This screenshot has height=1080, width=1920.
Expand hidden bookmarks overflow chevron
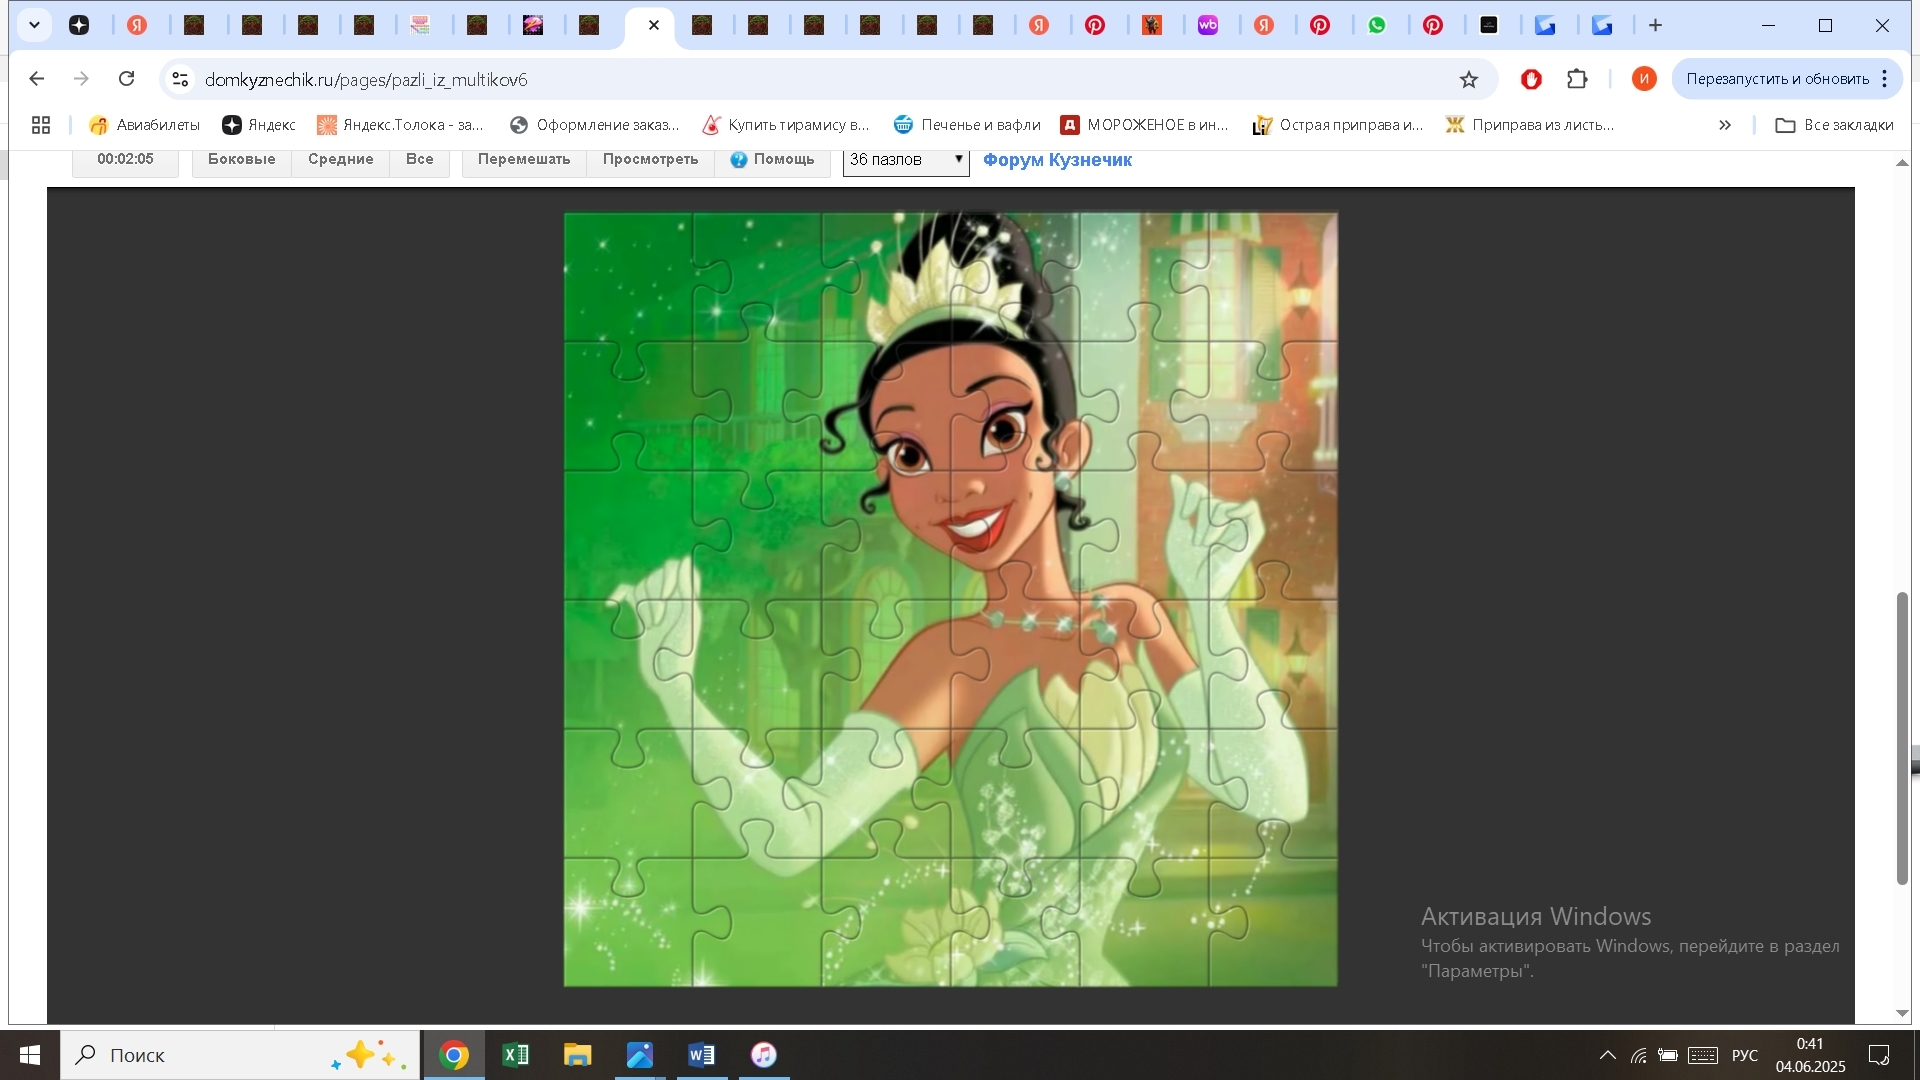(1725, 125)
